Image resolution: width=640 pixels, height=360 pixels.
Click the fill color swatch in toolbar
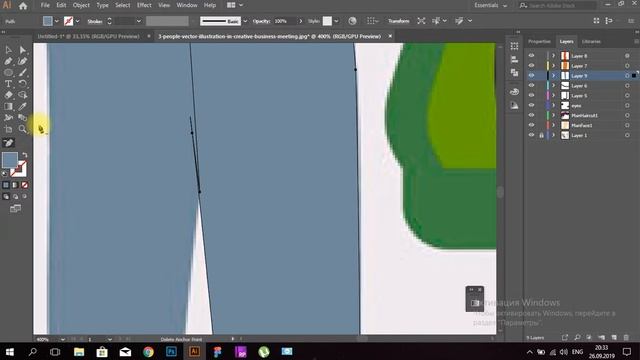[x=10, y=160]
